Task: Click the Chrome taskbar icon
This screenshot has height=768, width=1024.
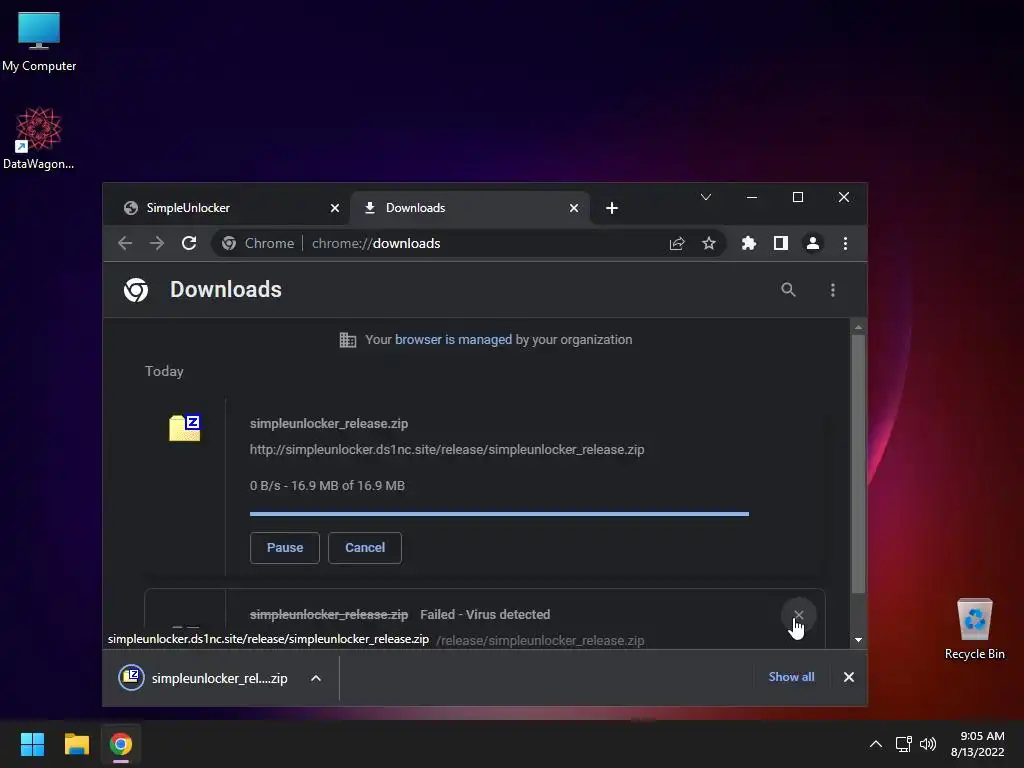Action: point(121,744)
